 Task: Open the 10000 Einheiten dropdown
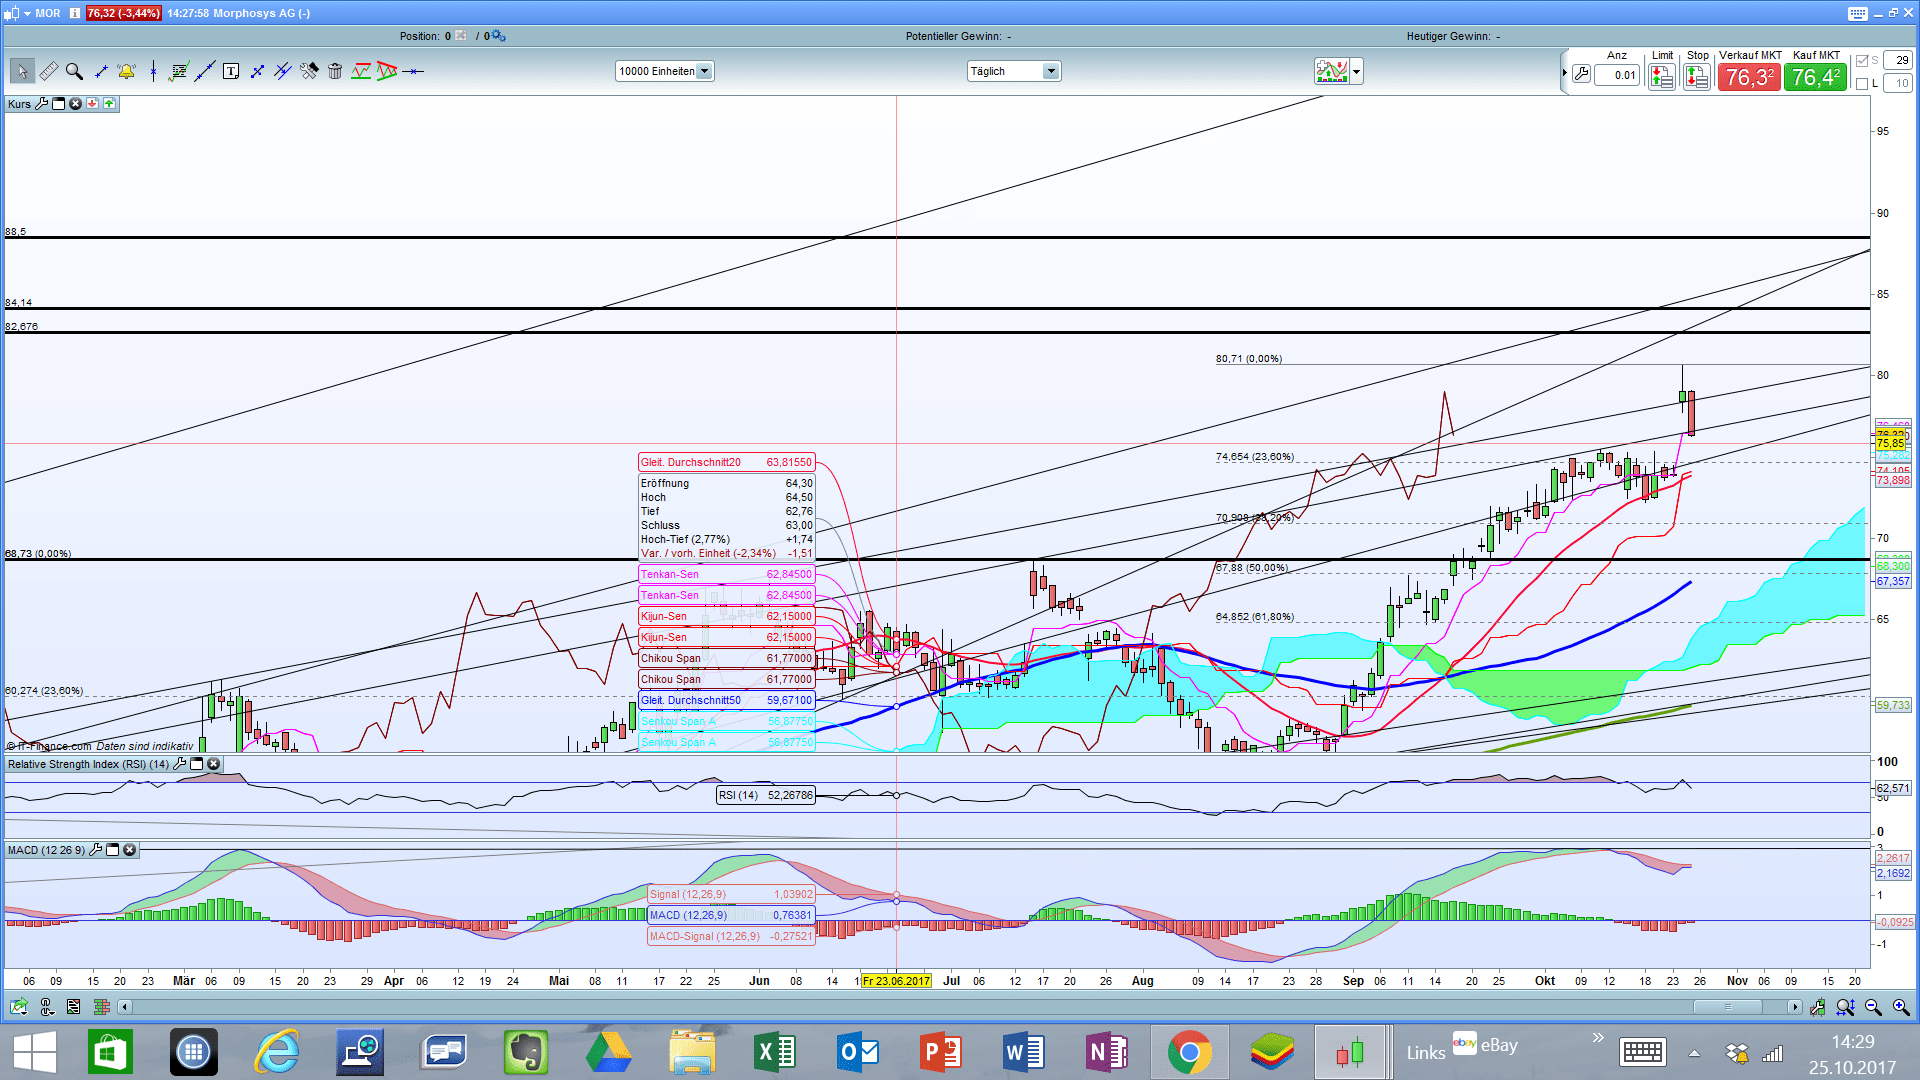pyautogui.click(x=704, y=71)
